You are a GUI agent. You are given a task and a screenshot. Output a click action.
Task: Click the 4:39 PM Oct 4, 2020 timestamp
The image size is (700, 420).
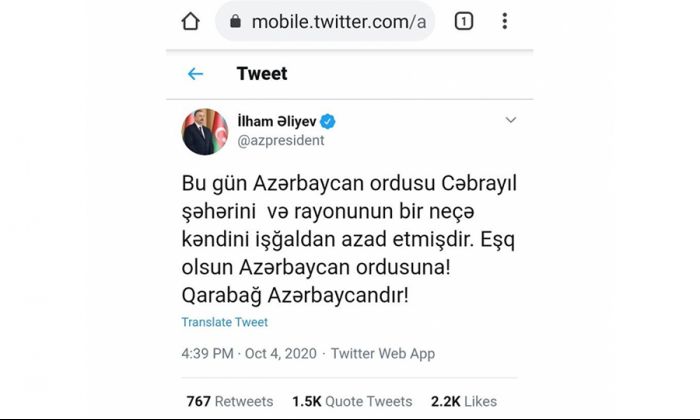pyautogui.click(x=249, y=353)
